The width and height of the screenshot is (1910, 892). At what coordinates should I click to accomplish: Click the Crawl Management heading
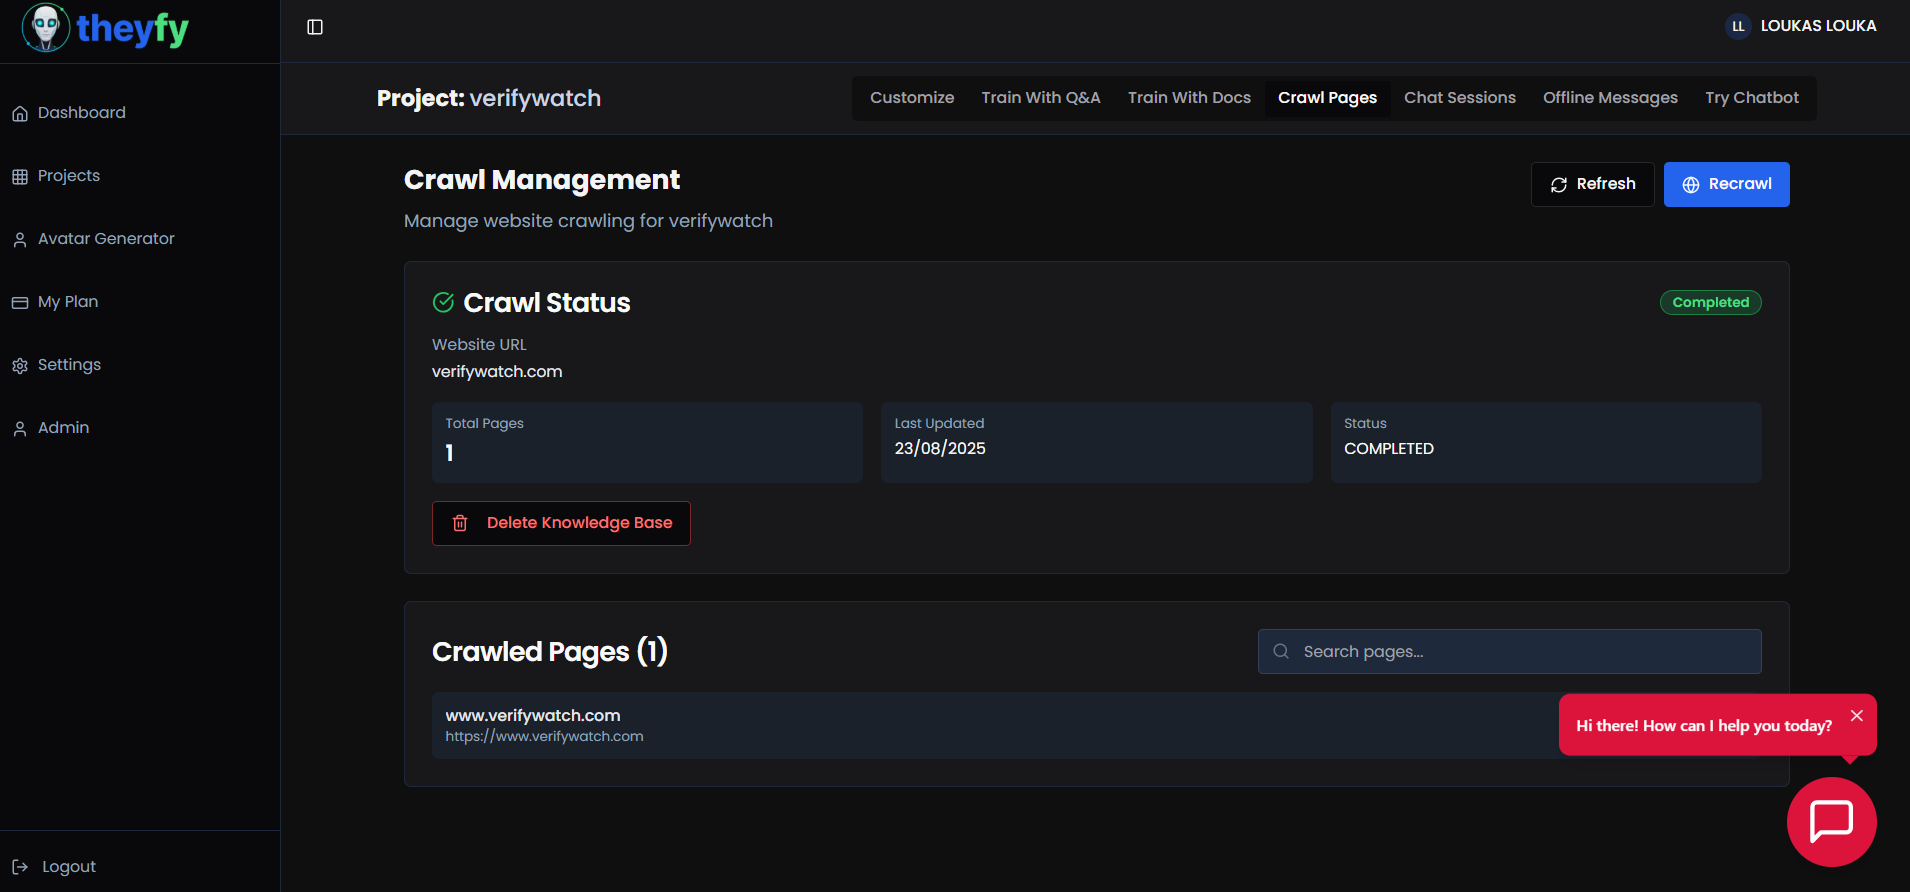point(542,180)
